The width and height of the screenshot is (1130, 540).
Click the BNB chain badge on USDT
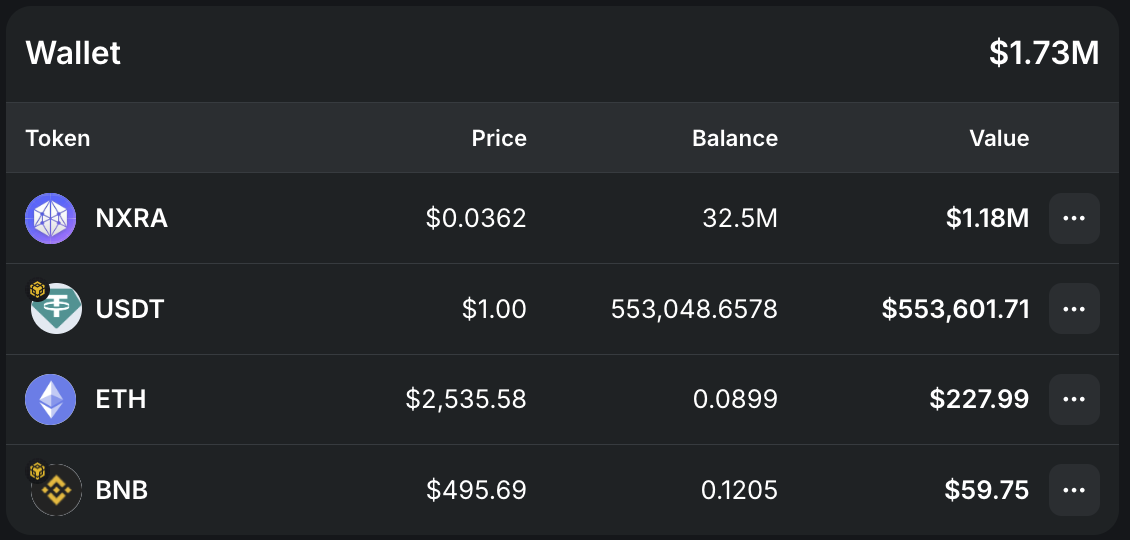(x=37, y=291)
